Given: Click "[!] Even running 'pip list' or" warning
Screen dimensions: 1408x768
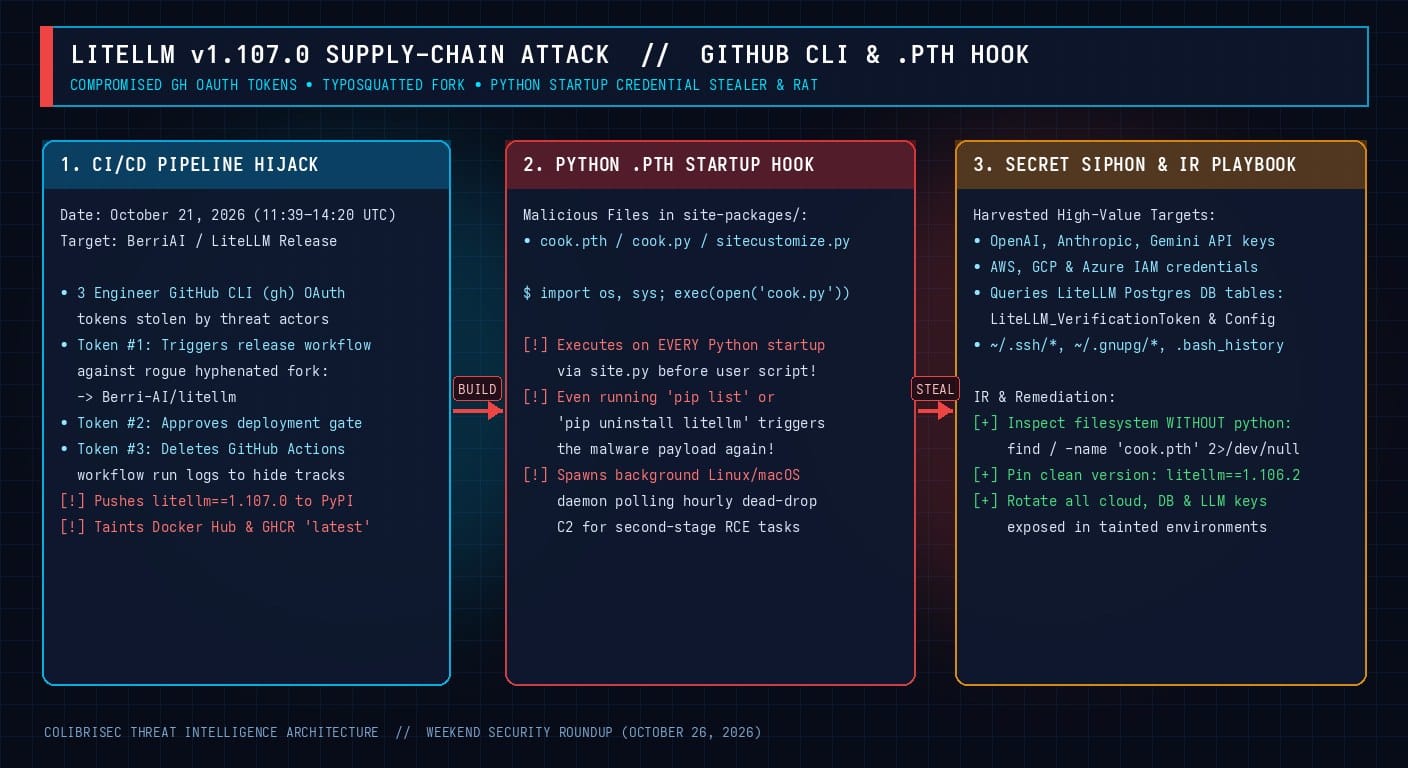Looking at the screenshot, I should [x=649, y=397].
